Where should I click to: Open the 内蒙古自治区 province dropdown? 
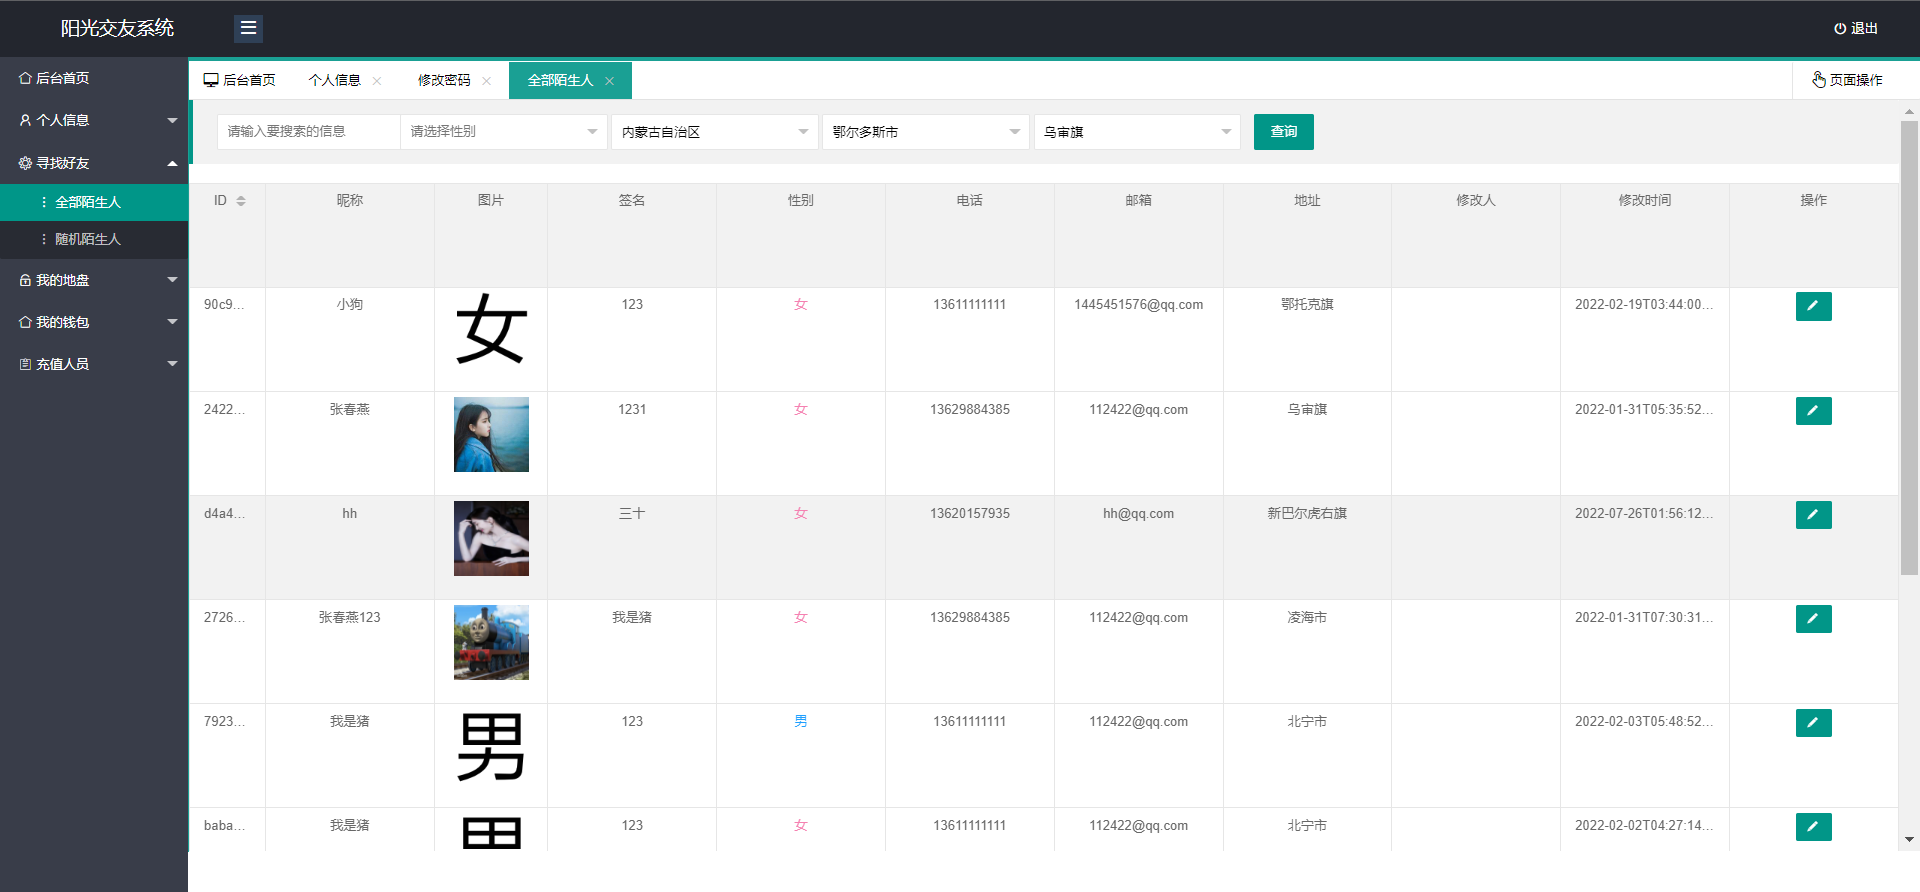pyautogui.click(x=714, y=132)
